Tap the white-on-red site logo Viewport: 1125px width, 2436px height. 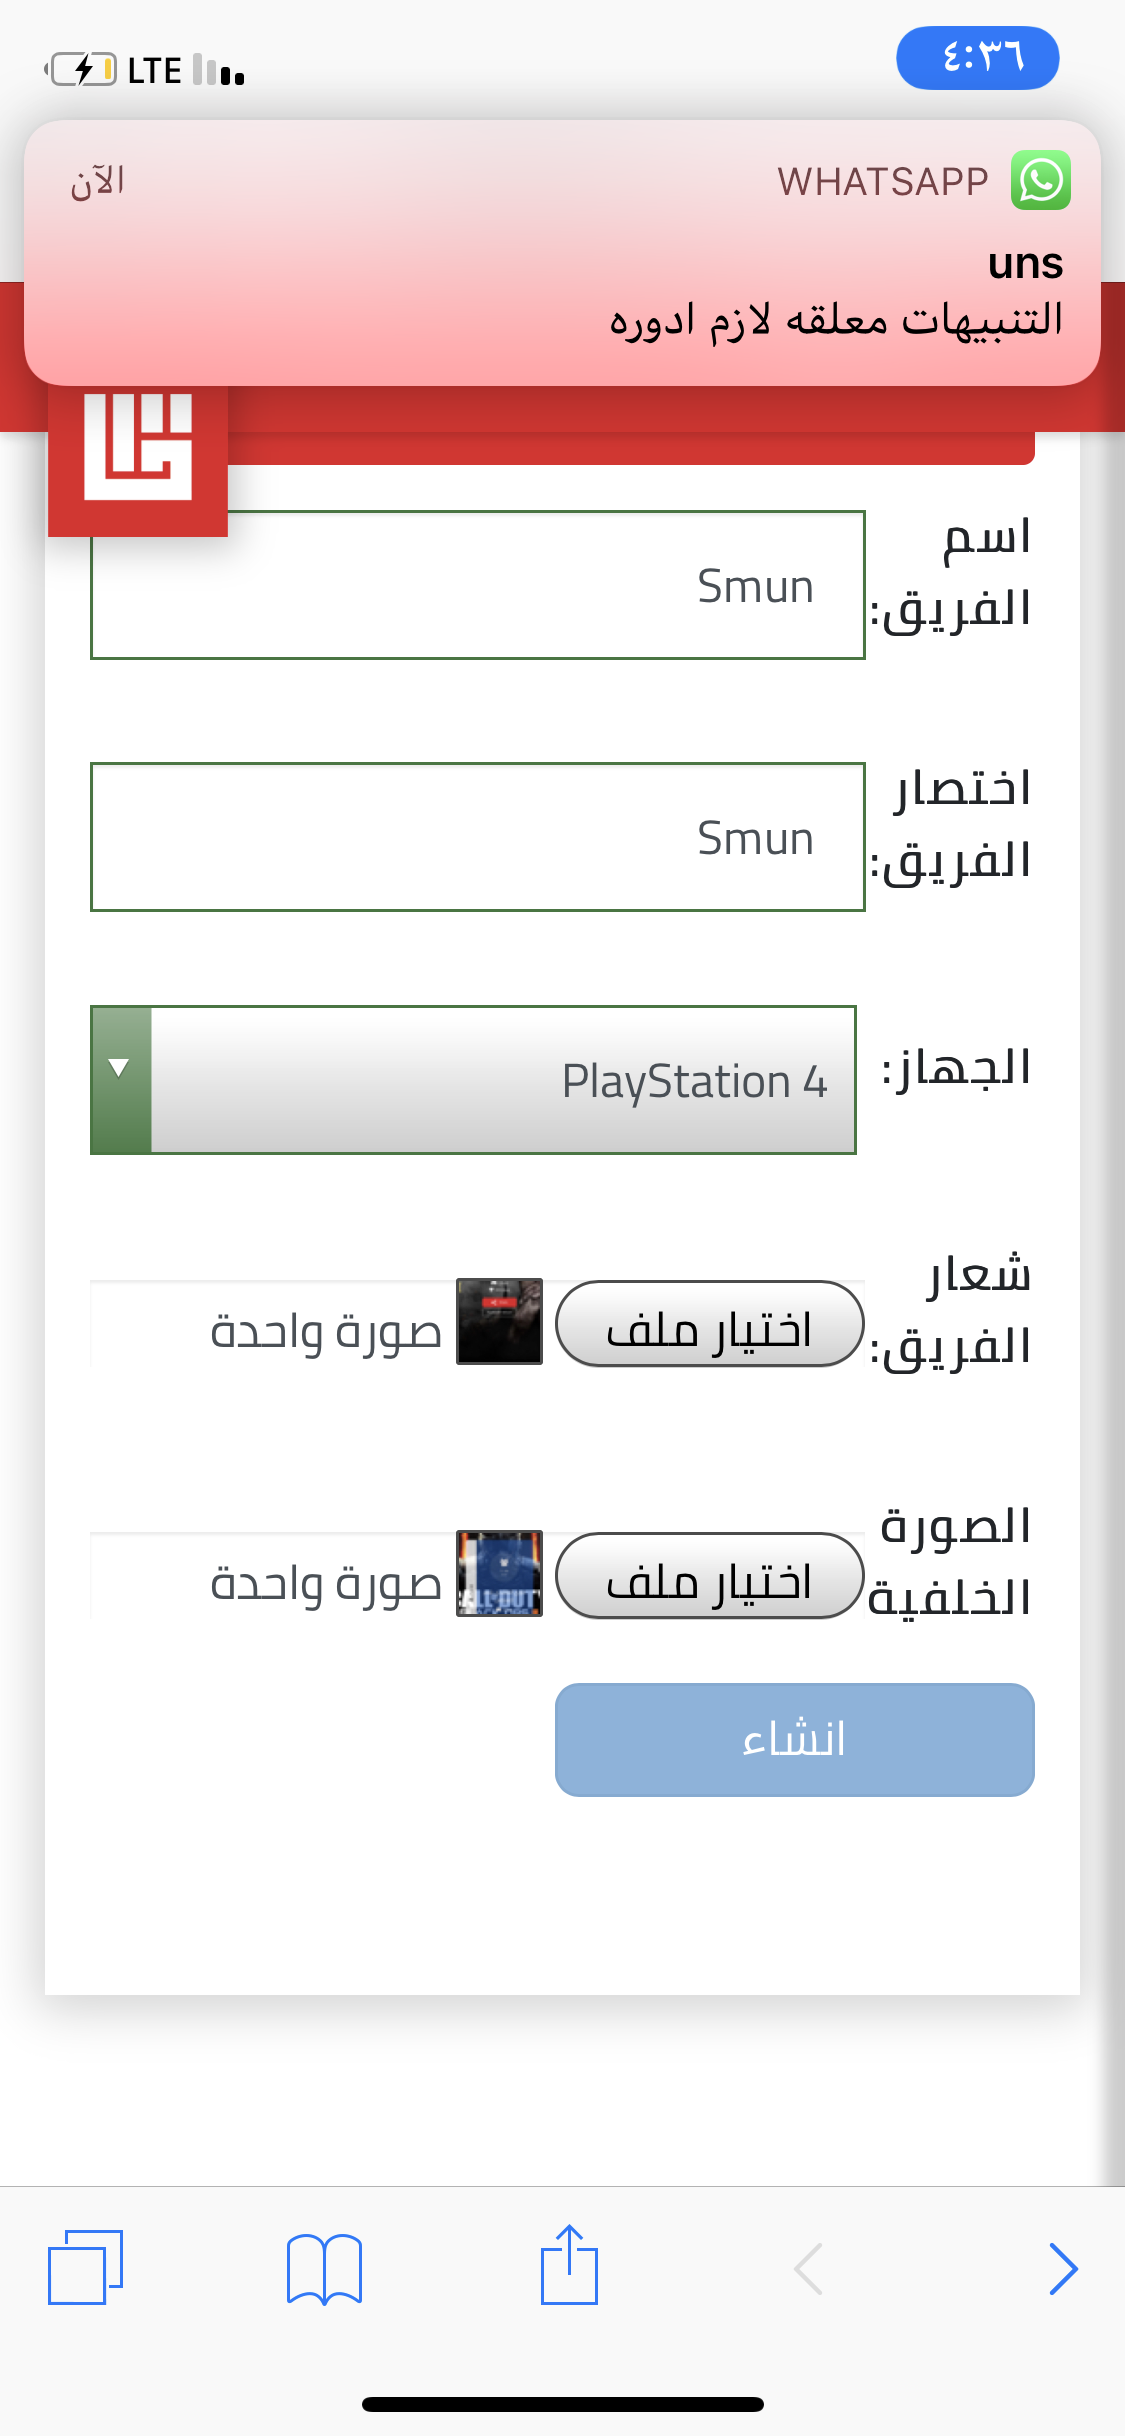point(138,448)
